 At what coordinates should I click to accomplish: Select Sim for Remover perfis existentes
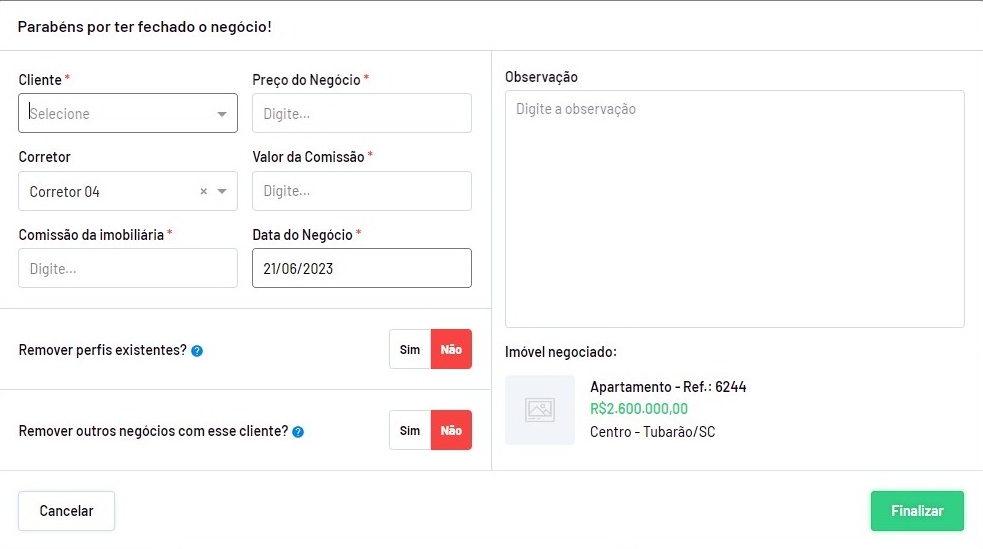click(410, 349)
